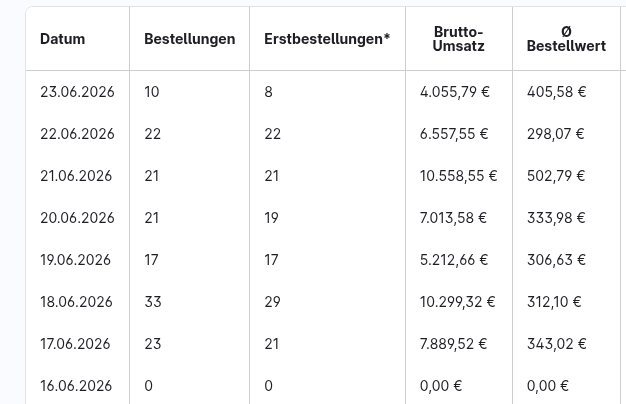The width and height of the screenshot is (626, 404).
Task: Click the 502,79 € average order value
Action: (x=556, y=176)
